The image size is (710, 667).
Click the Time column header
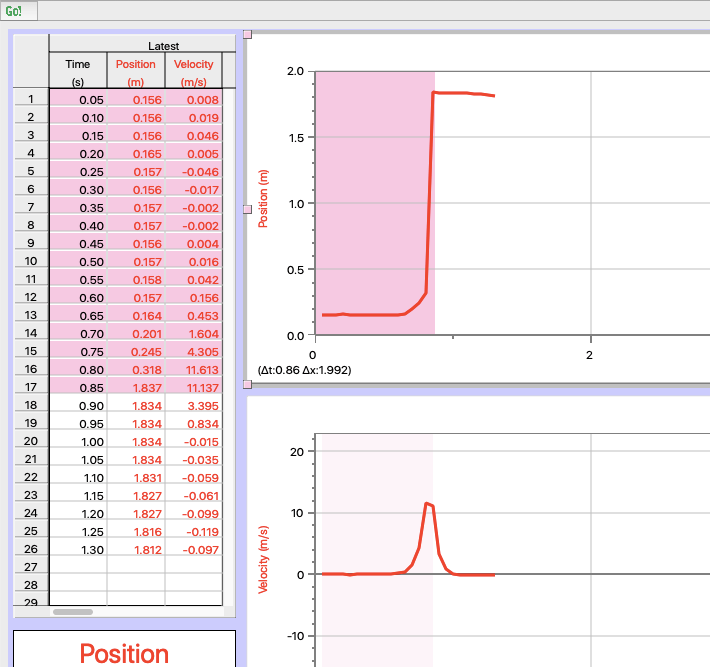[x=78, y=72]
